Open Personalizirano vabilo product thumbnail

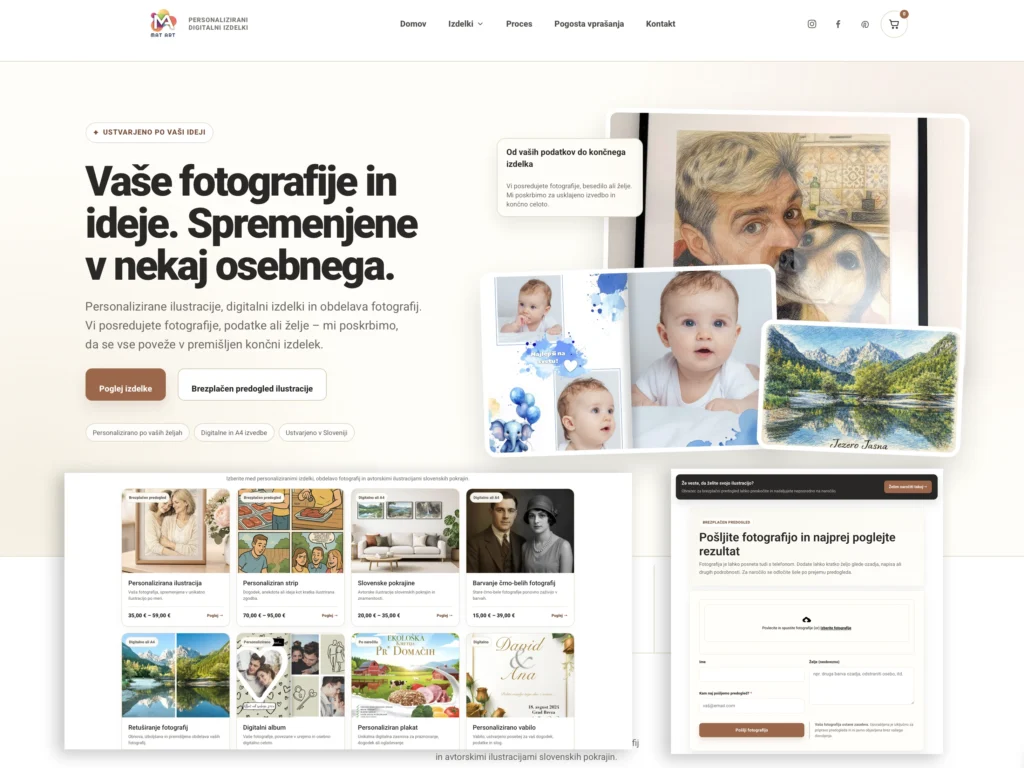tap(520, 675)
